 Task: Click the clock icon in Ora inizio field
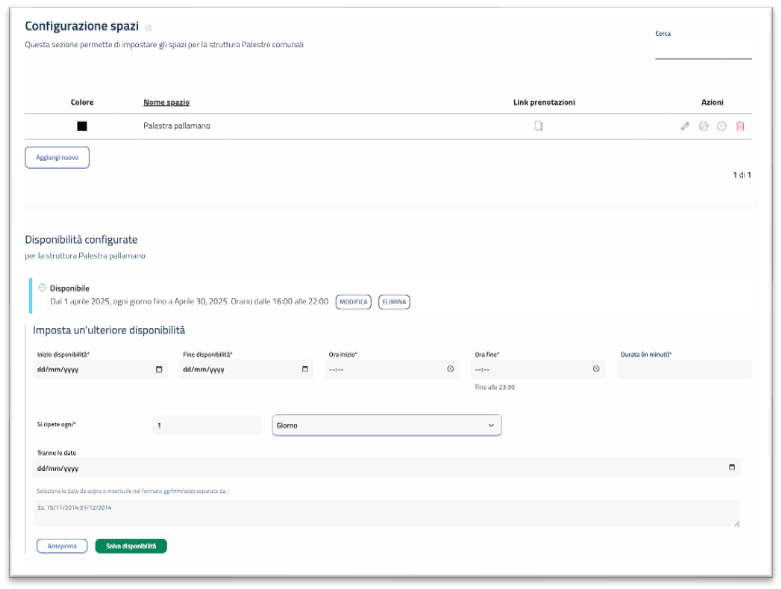(450, 369)
